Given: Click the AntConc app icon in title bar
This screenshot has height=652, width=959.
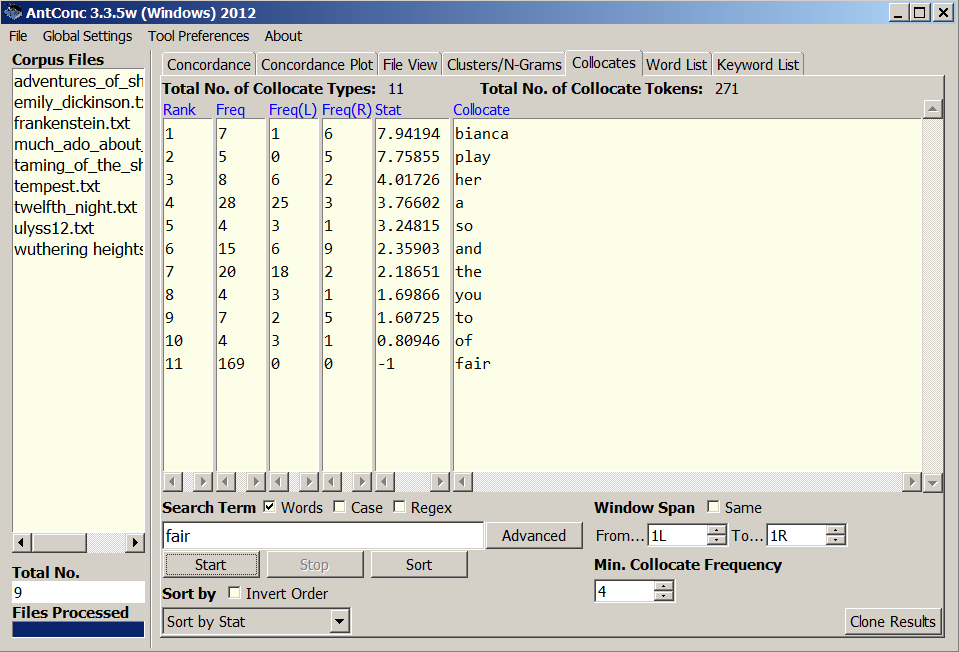Looking at the screenshot, I should point(12,13).
